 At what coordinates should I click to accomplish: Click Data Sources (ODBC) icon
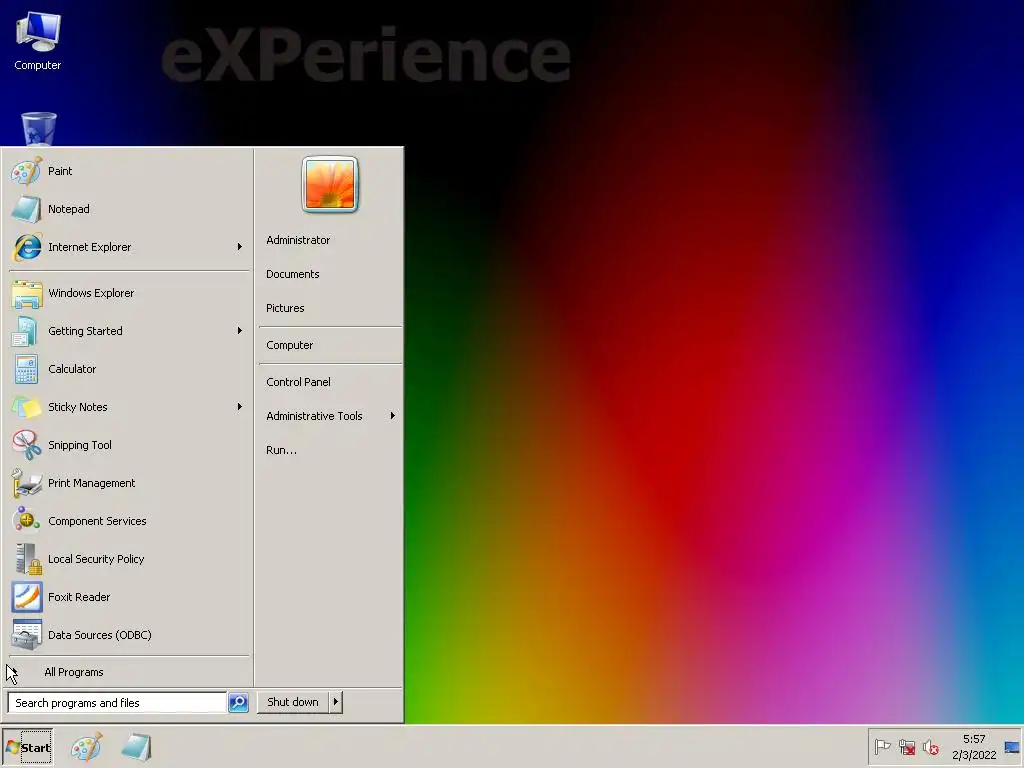[26, 635]
